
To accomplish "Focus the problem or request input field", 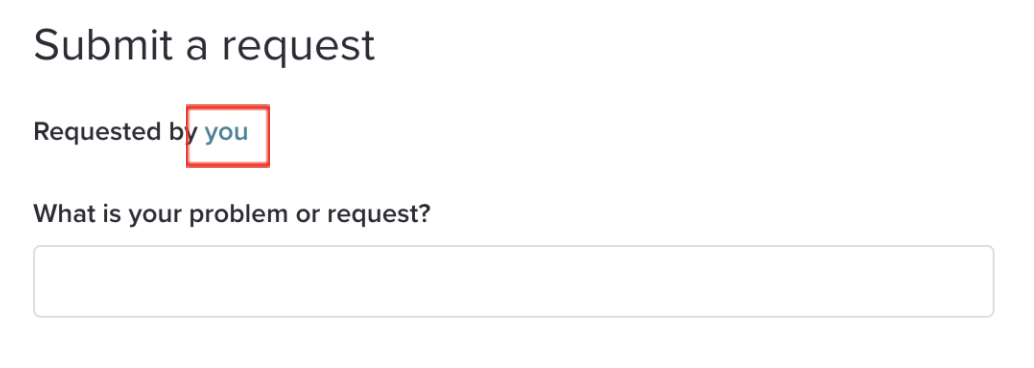I will pos(514,281).
